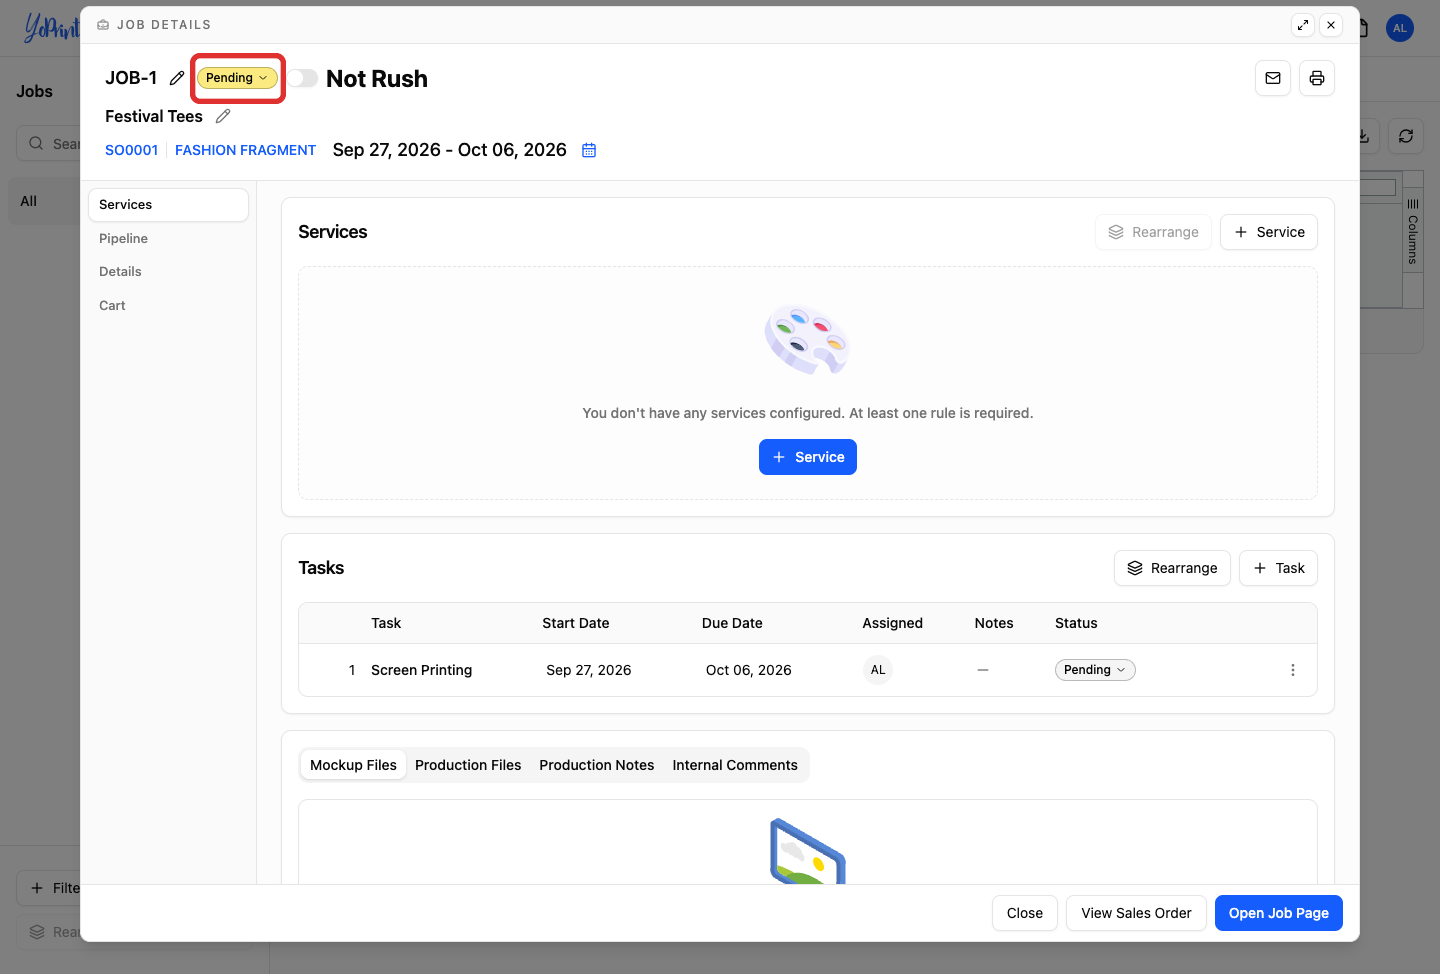
Task: Rearrange the services
Action: (1153, 232)
